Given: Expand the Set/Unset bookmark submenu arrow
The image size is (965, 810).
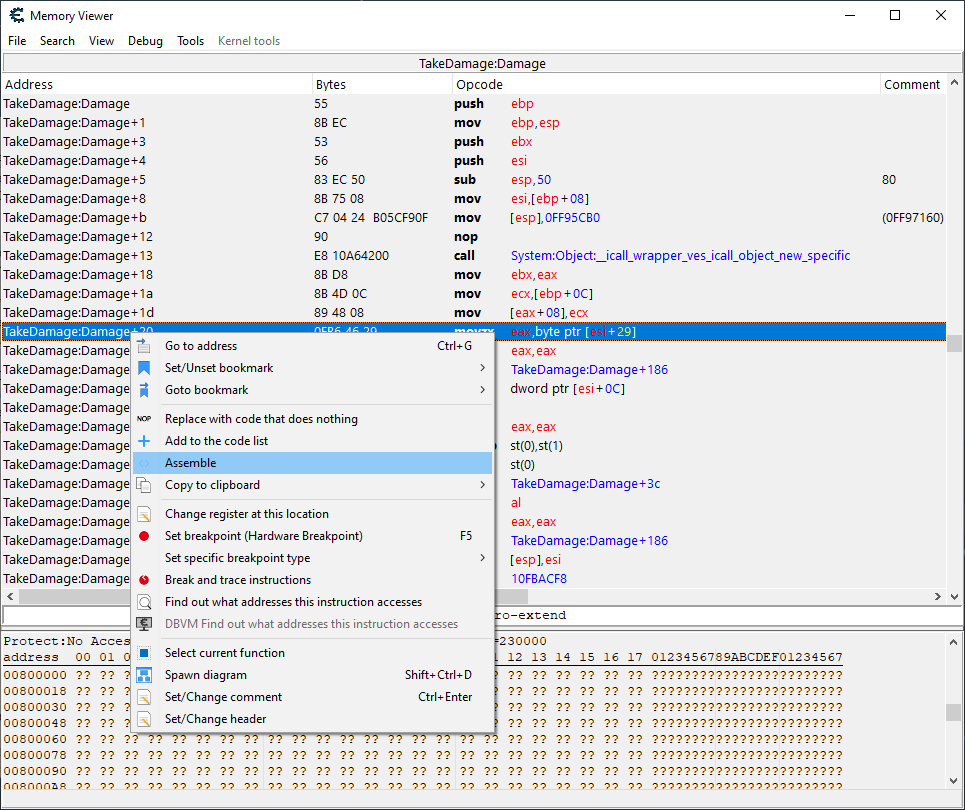Looking at the screenshot, I should [482, 368].
